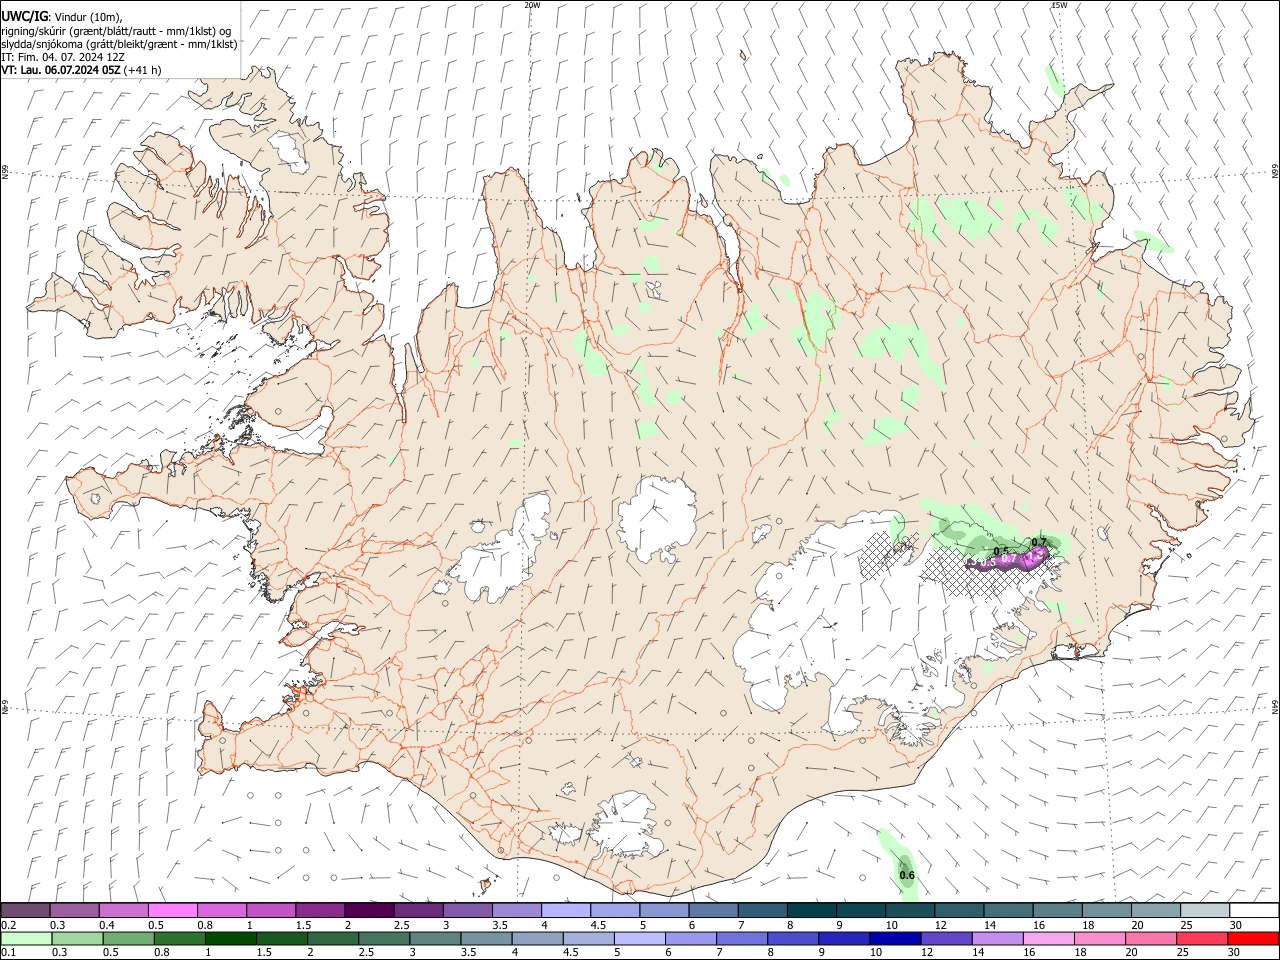
Task: Select the violet 12 rain scale swatch
Action: [946, 939]
